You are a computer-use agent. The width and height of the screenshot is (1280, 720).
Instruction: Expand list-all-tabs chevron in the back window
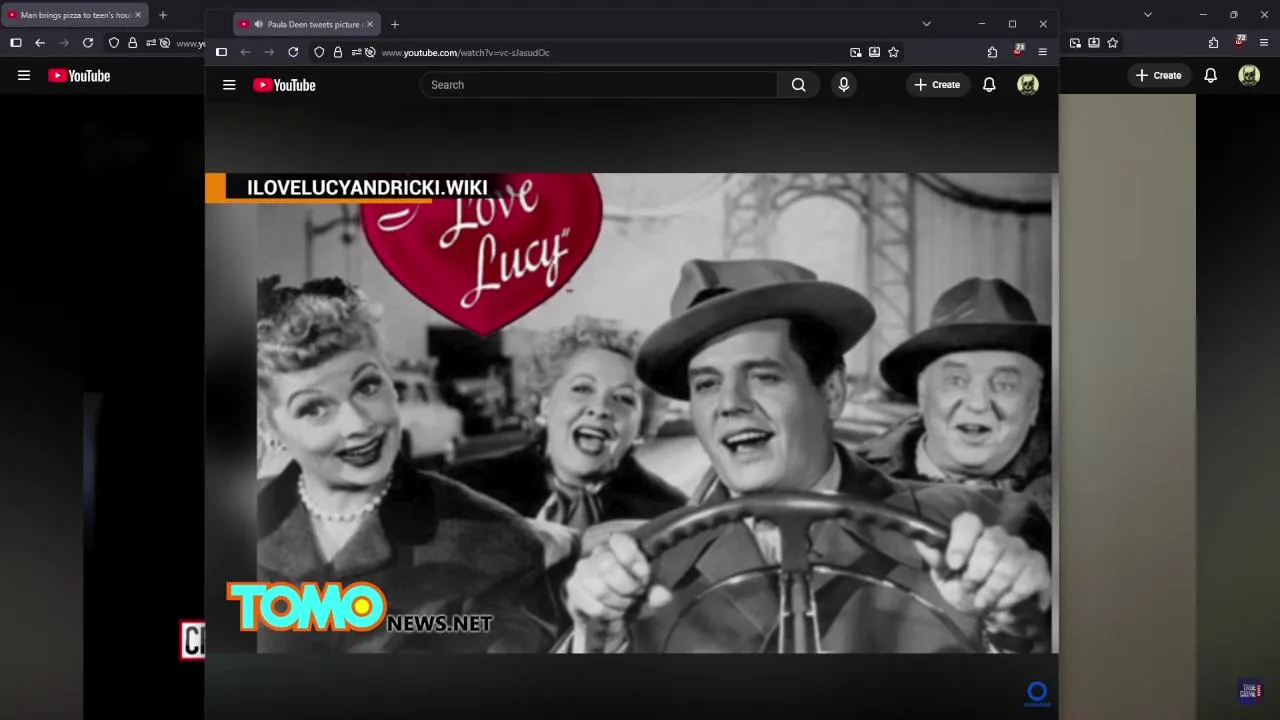[x=1148, y=15]
